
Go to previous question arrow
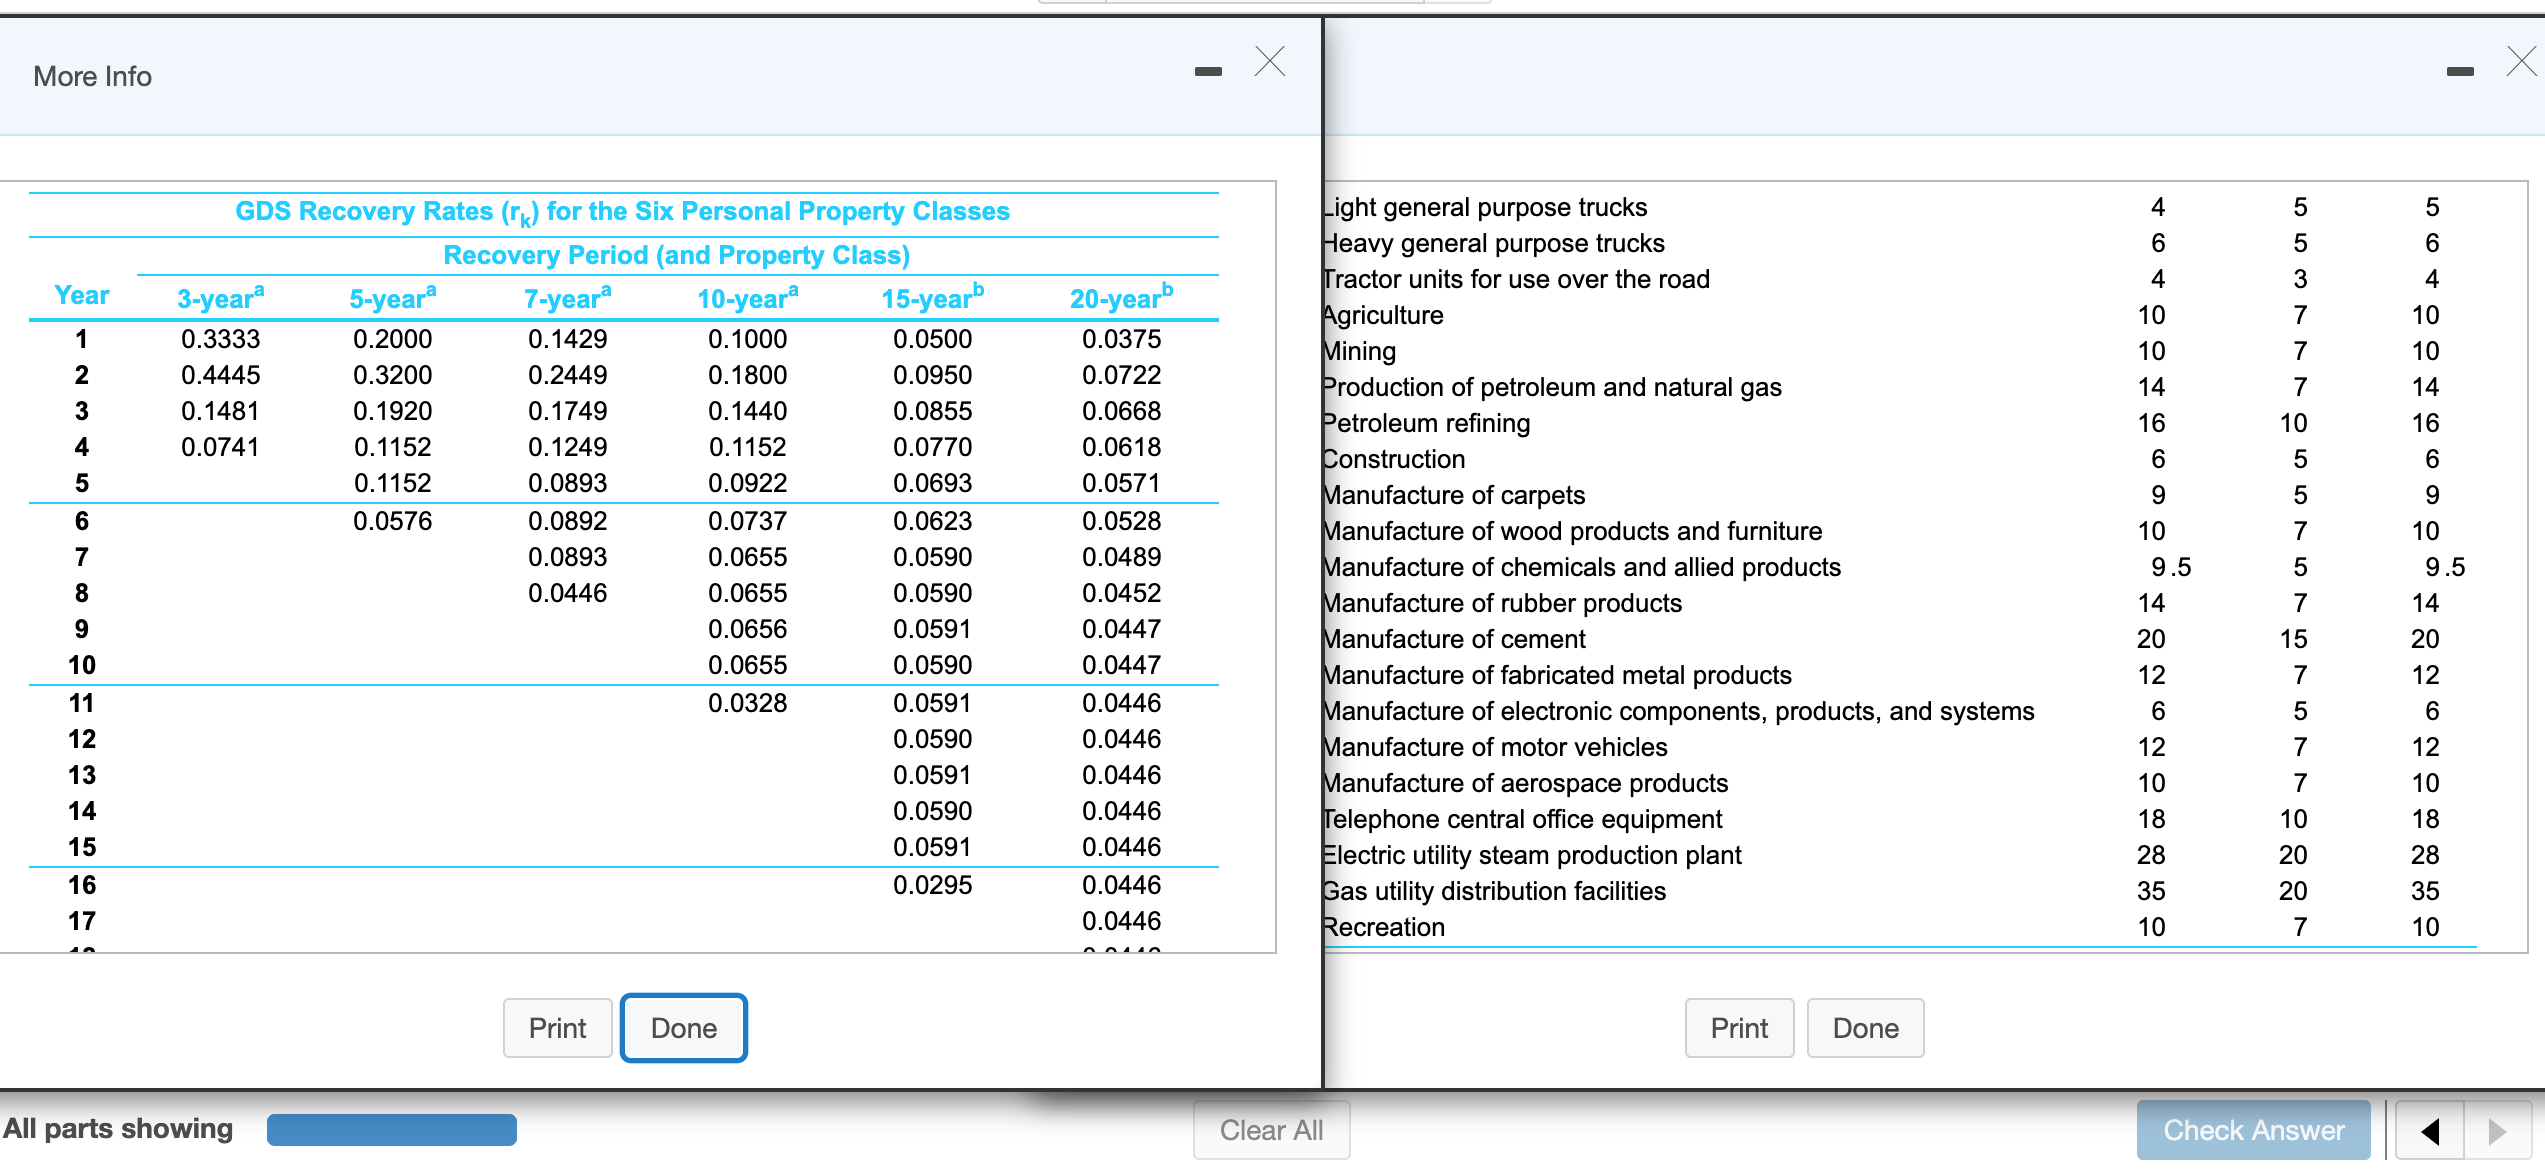point(2430,1131)
